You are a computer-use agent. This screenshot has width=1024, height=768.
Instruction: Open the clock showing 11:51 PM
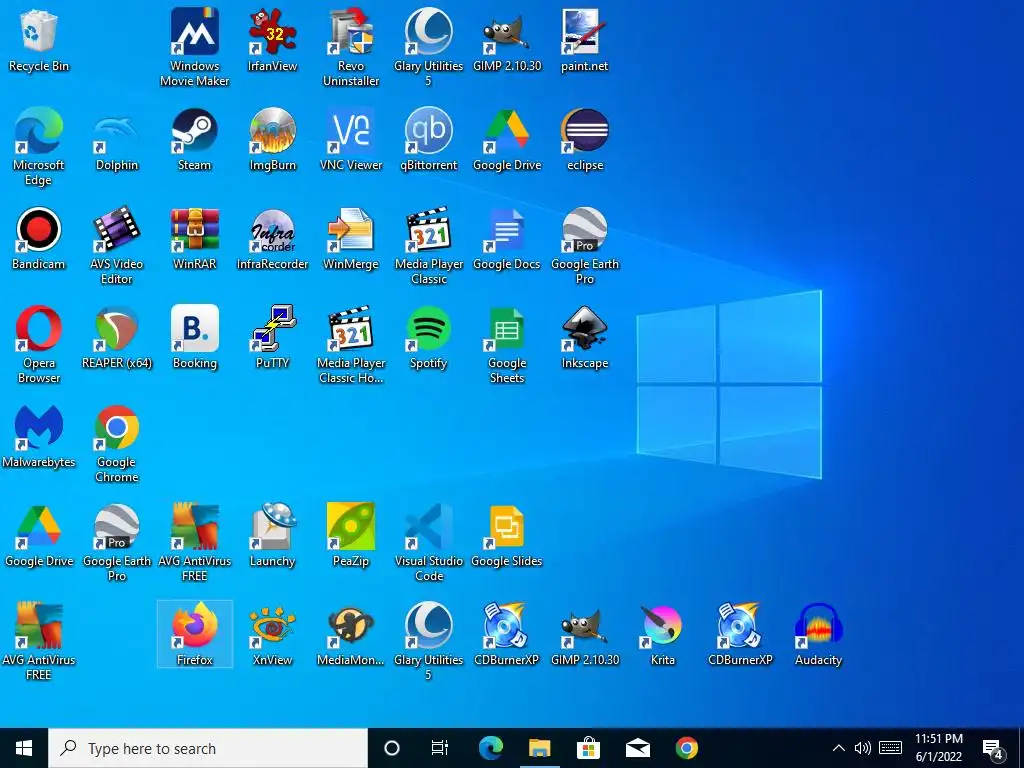(938, 748)
